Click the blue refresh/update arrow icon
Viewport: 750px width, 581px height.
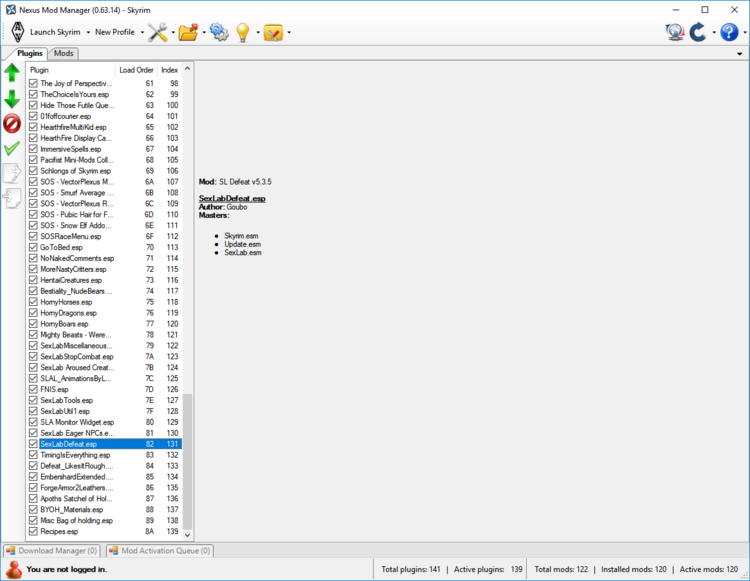tap(698, 32)
